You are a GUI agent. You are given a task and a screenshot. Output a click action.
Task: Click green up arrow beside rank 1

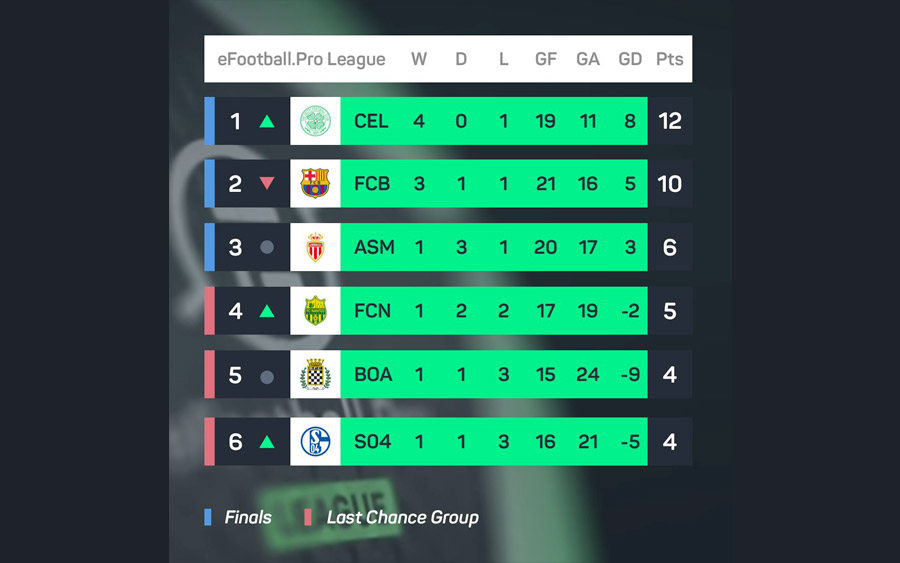coord(267,121)
